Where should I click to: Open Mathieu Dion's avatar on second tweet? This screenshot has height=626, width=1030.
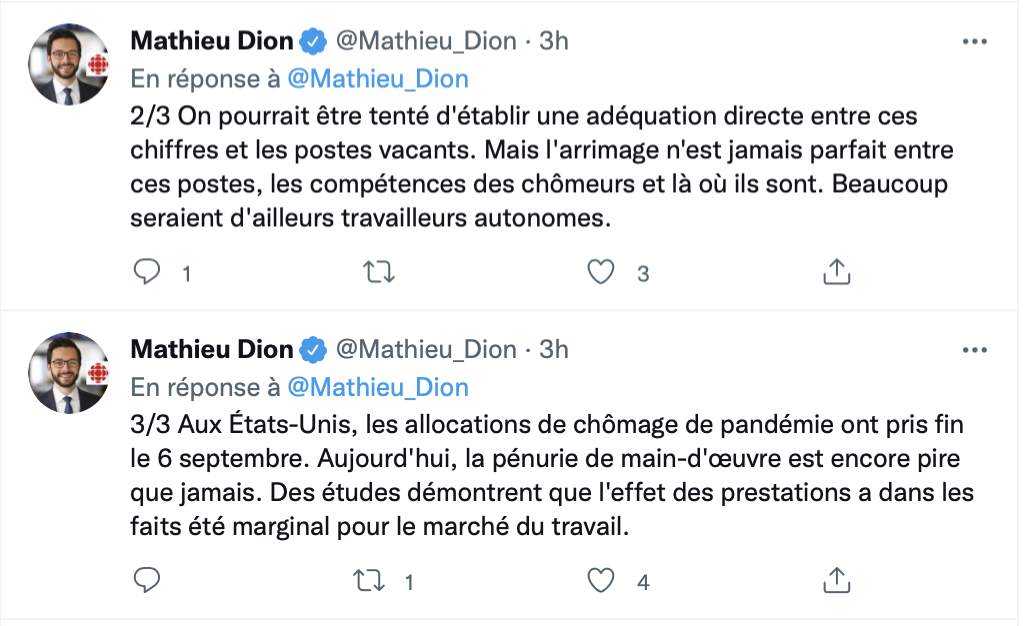tap(68, 372)
